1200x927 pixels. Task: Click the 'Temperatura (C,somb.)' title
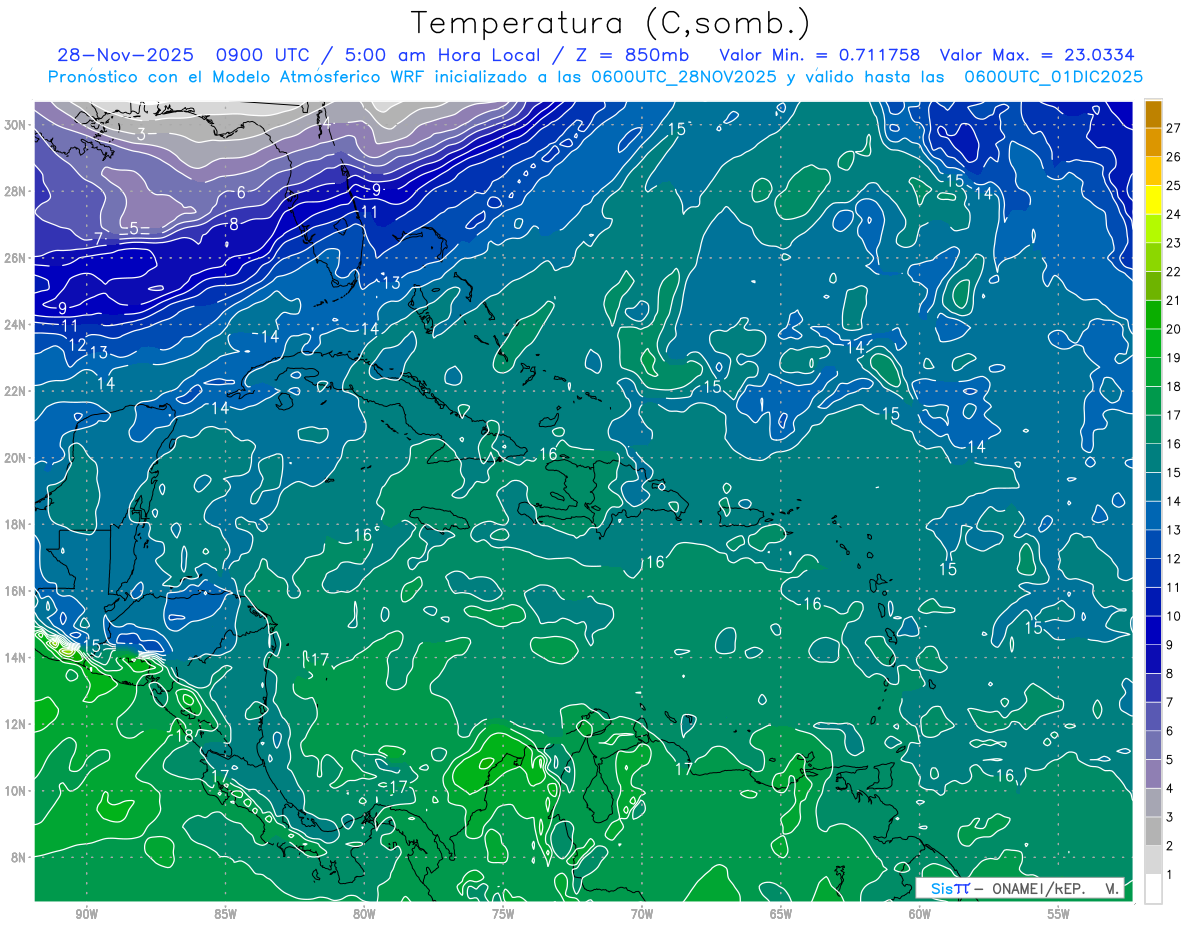click(x=611, y=23)
